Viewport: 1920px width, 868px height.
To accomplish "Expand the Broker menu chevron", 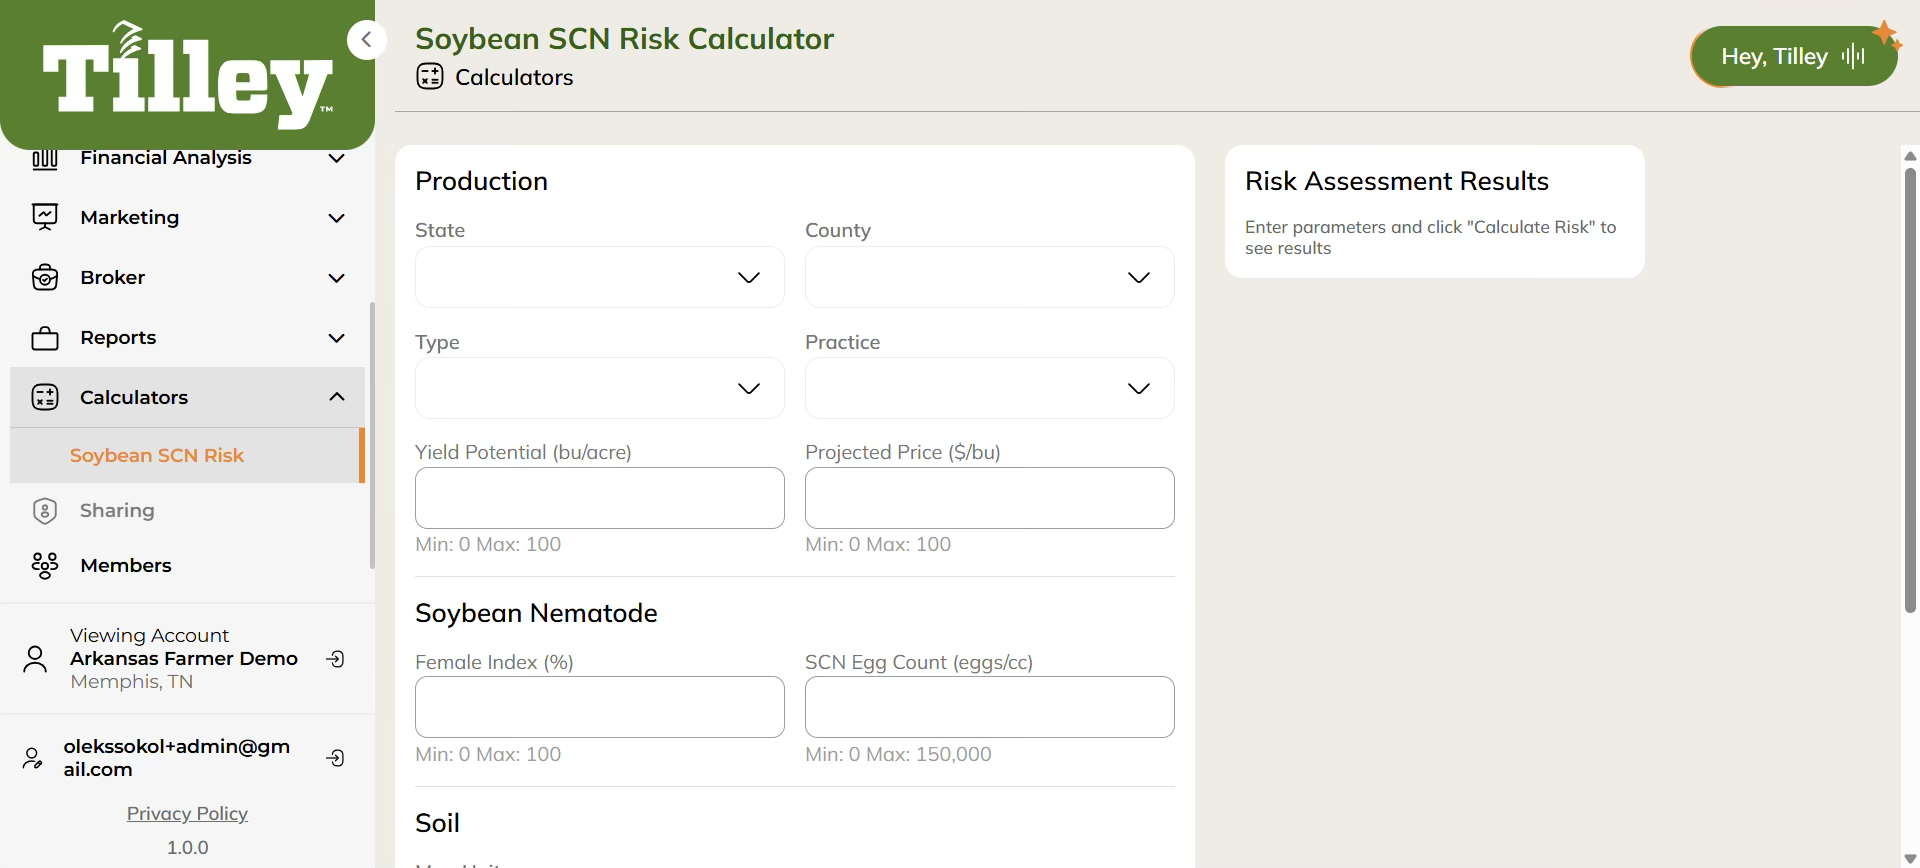I will point(337,278).
